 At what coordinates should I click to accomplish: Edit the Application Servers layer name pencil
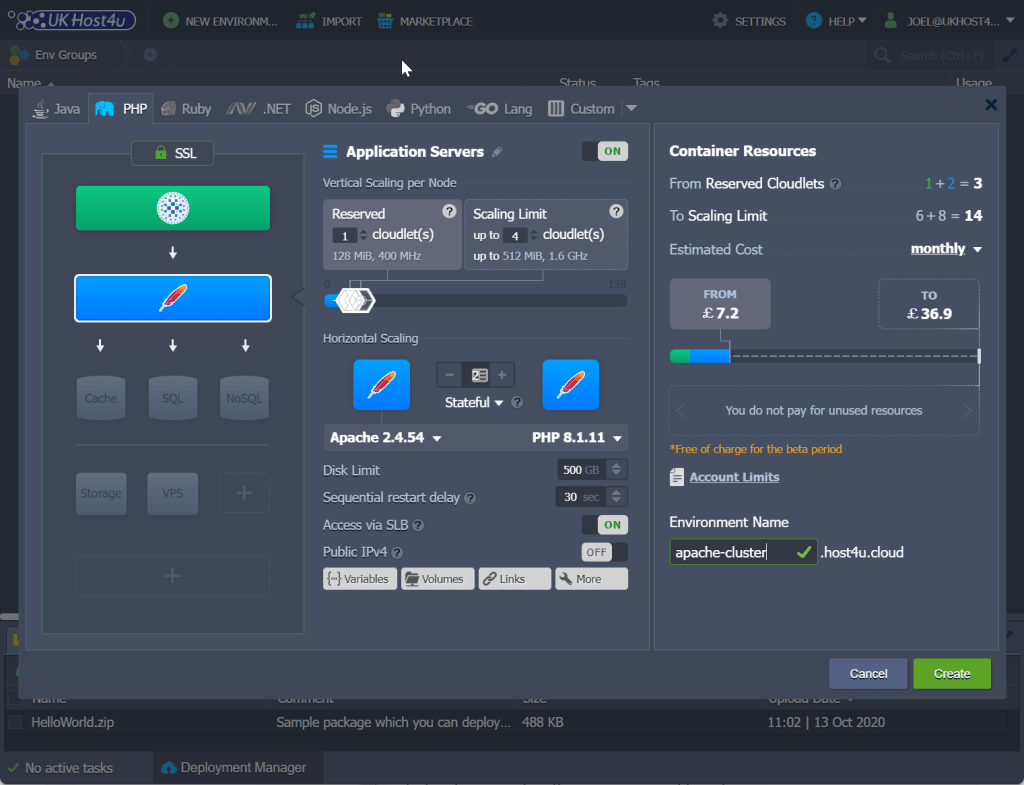497,152
